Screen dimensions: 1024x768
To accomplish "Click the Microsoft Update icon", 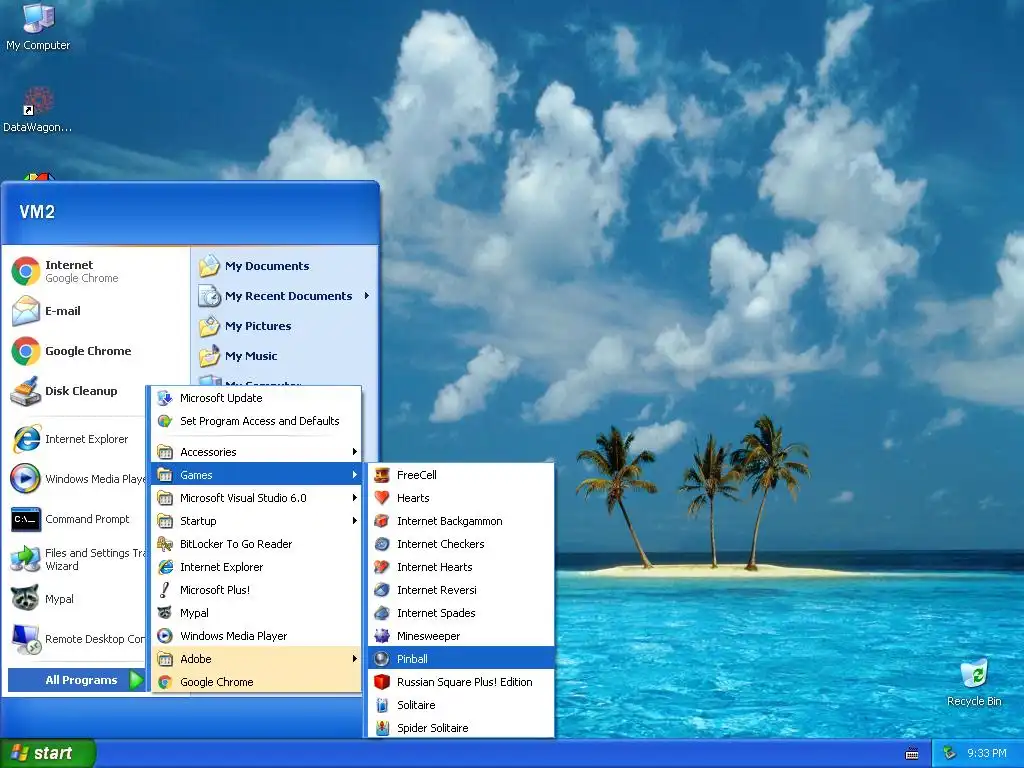I will pos(165,398).
